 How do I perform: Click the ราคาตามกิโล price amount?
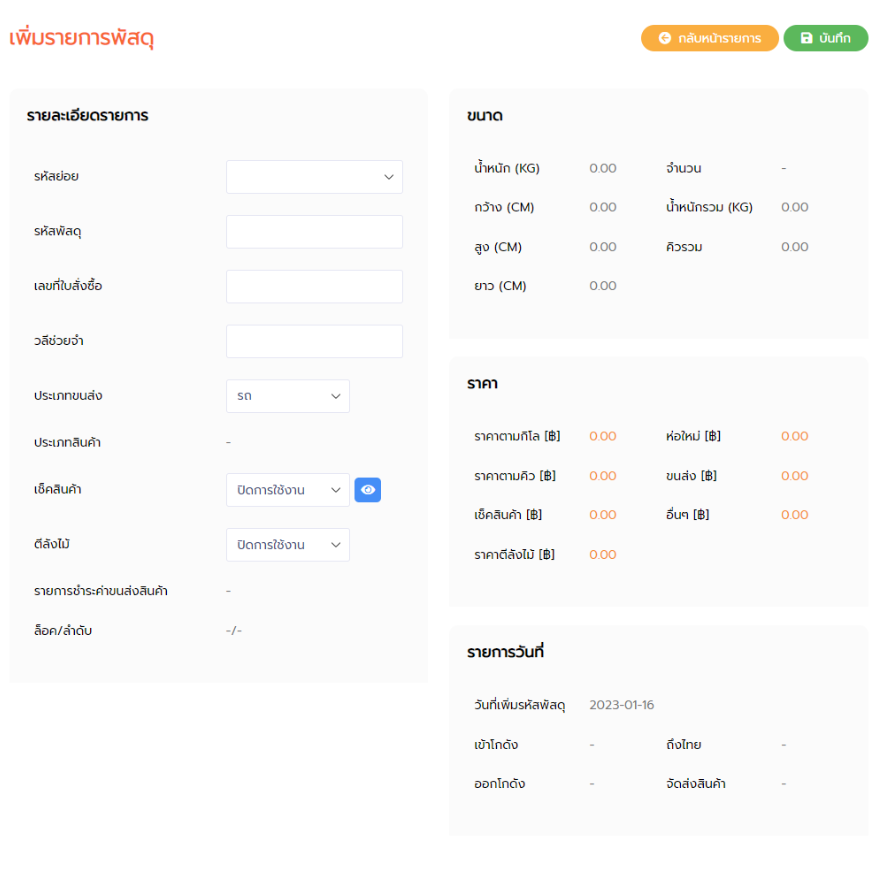pos(602,436)
